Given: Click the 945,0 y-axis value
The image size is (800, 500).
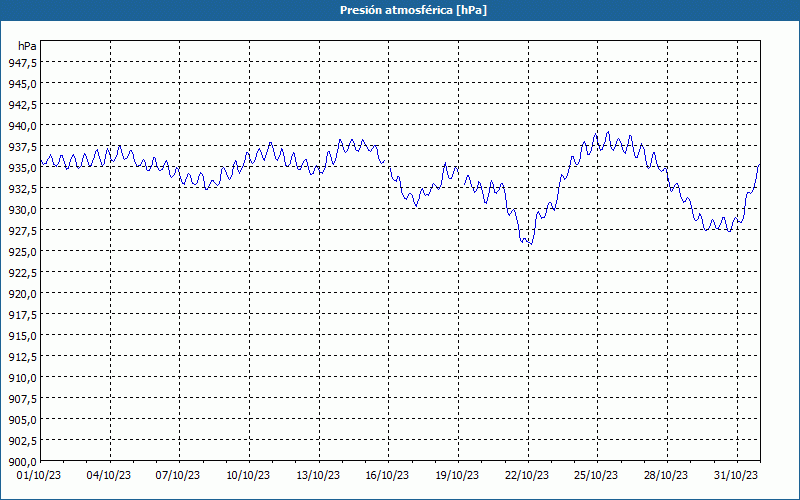Looking at the screenshot, I should pyautogui.click(x=22, y=83).
